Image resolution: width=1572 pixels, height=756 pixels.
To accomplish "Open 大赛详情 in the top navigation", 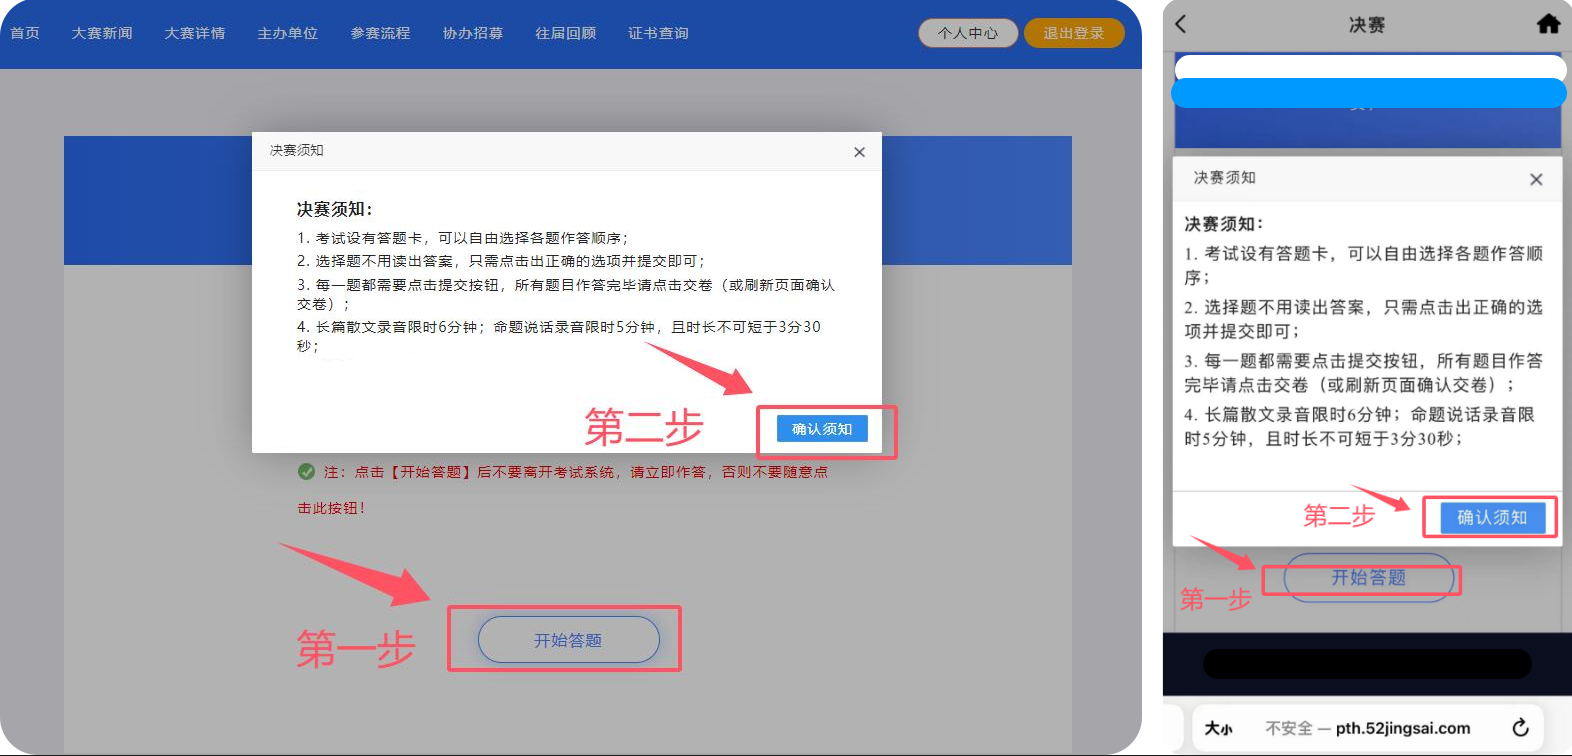I will pyautogui.click(x=195, y=33).
